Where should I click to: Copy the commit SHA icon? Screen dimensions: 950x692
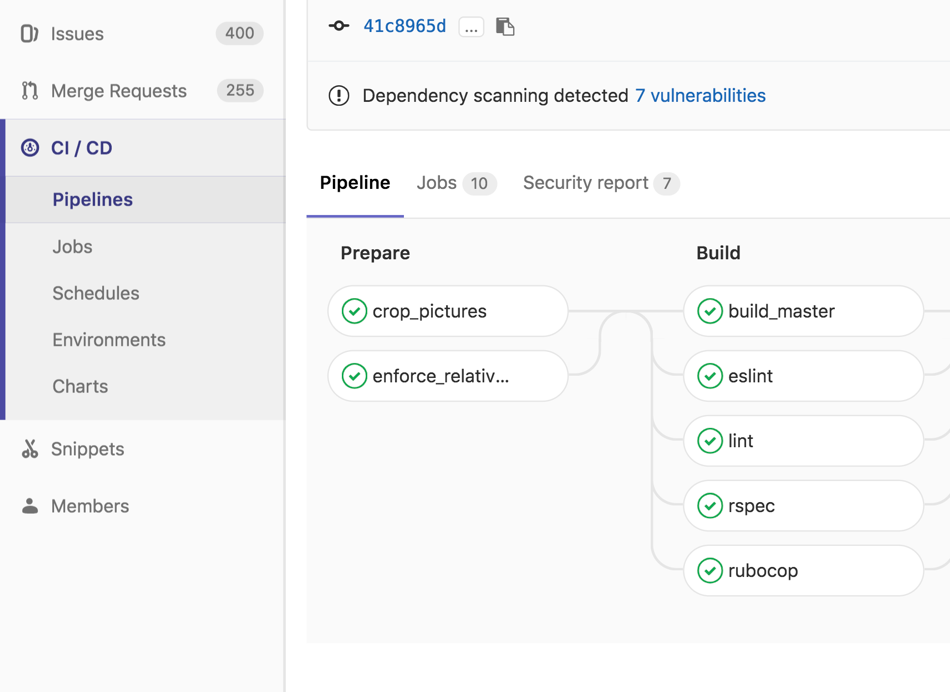[x=505, y=26]
